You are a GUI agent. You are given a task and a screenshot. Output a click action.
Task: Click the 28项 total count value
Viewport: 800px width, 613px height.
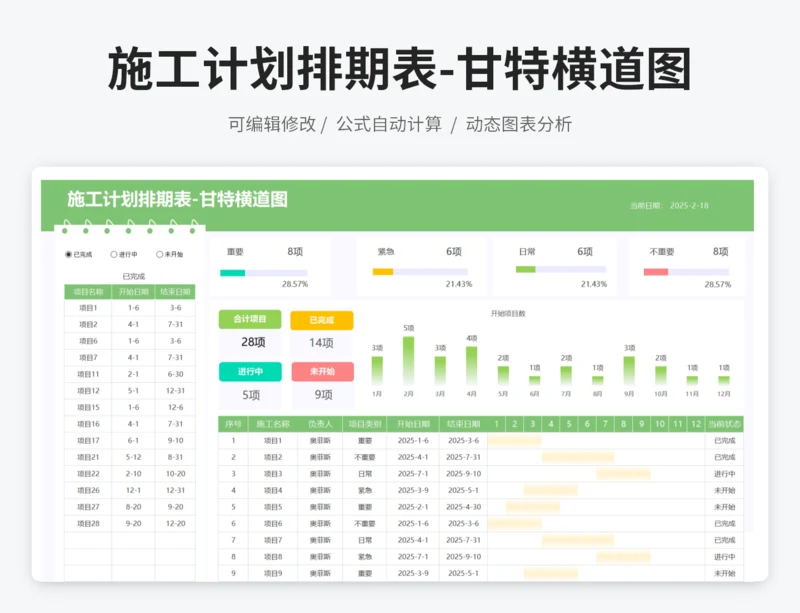pos(253,342)
